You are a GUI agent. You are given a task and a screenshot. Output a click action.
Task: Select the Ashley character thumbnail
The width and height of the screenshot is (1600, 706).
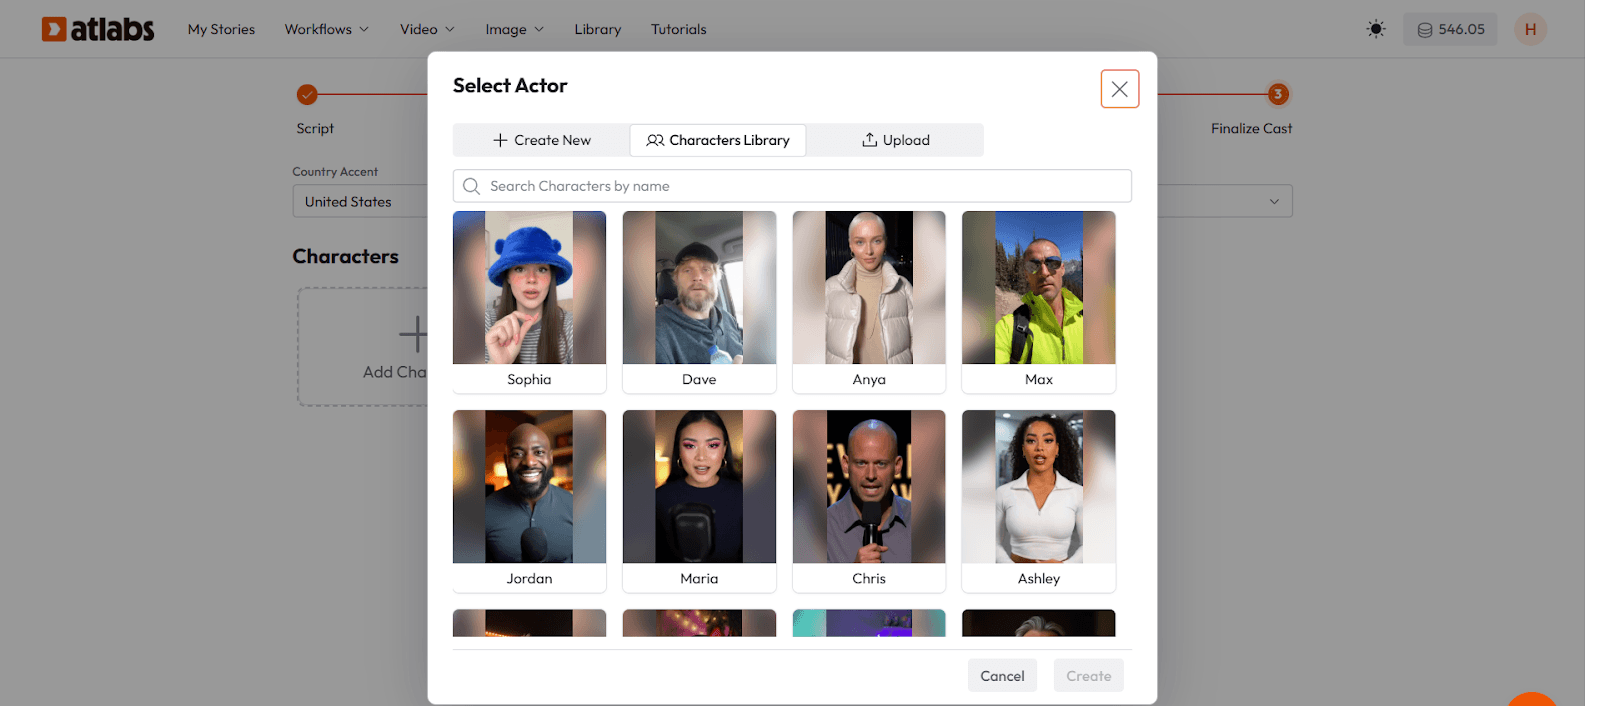point(1039,486)
